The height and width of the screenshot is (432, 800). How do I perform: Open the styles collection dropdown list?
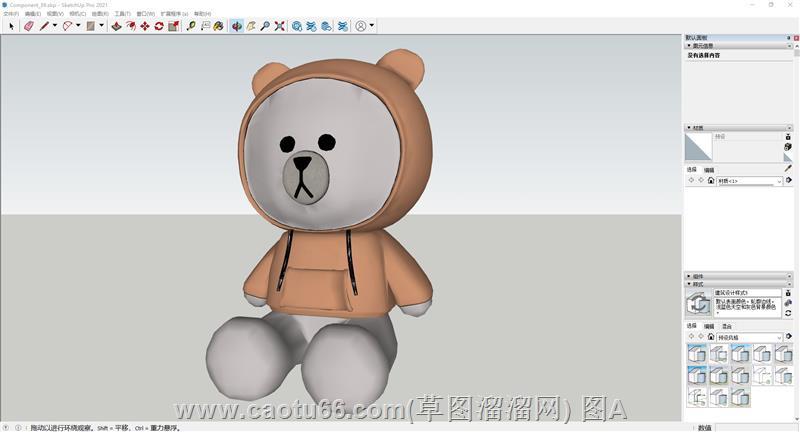point(749,337)
